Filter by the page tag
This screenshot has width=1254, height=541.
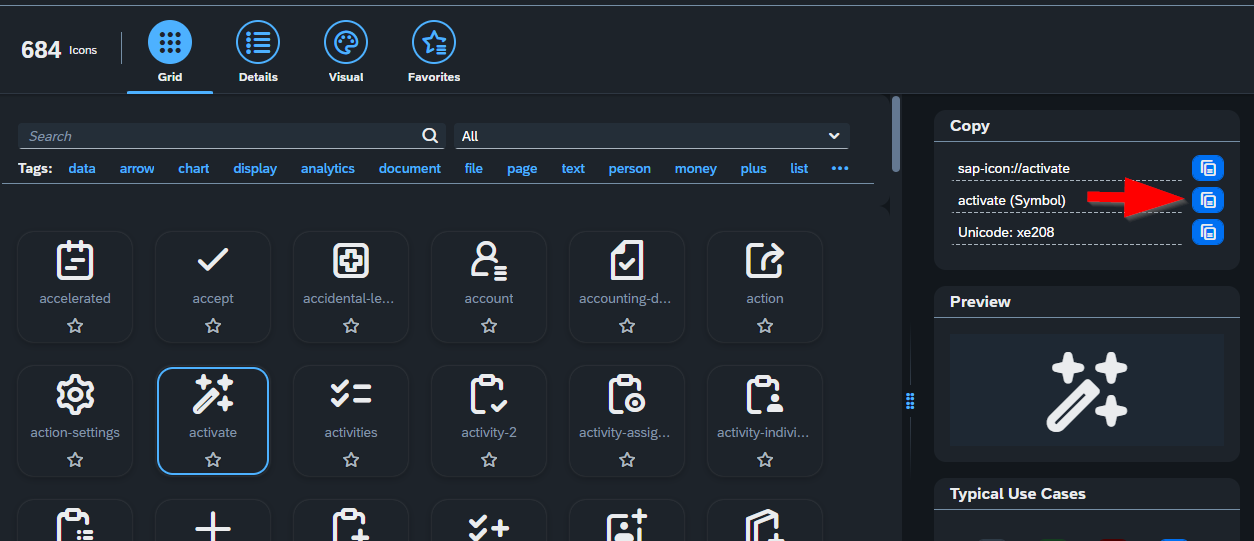(x=522, y=168)
